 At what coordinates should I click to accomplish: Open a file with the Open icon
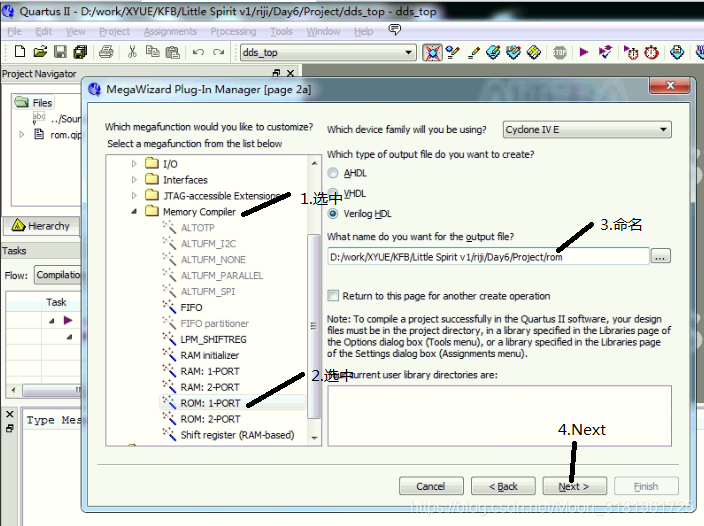click(40, 52)
